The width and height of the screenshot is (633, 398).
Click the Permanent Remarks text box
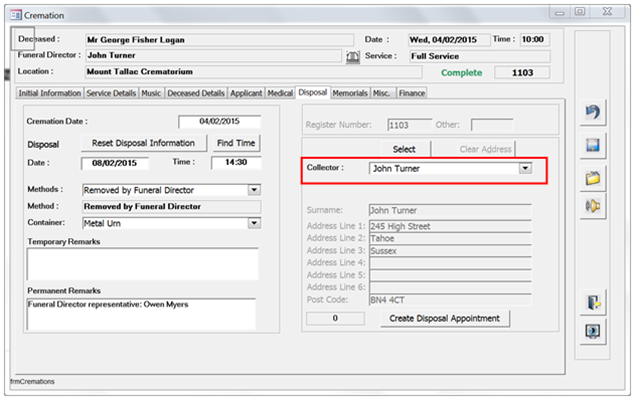point(141,314)
